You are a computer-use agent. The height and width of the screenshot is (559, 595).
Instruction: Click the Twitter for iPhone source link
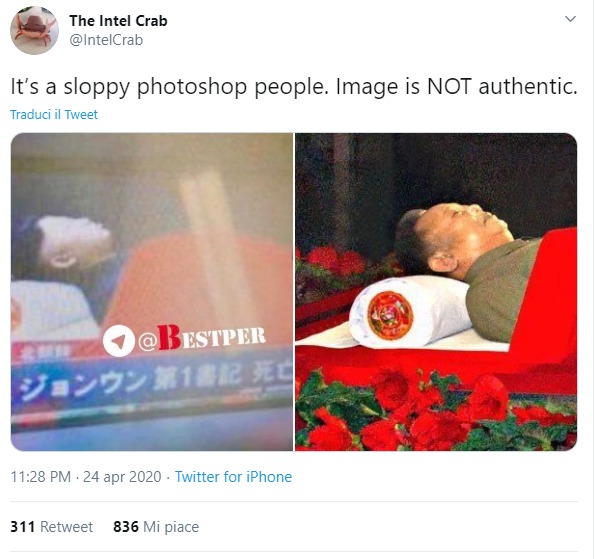click(x=233, y=477)
